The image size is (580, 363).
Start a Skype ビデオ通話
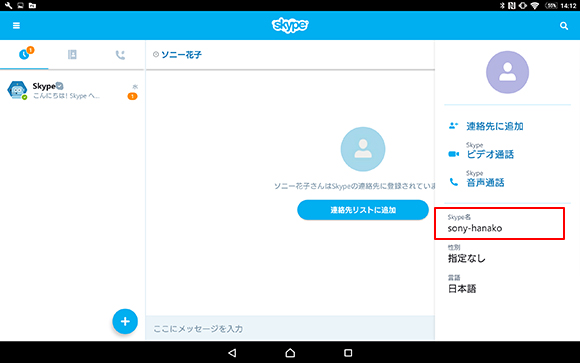(x=490, y=154)
